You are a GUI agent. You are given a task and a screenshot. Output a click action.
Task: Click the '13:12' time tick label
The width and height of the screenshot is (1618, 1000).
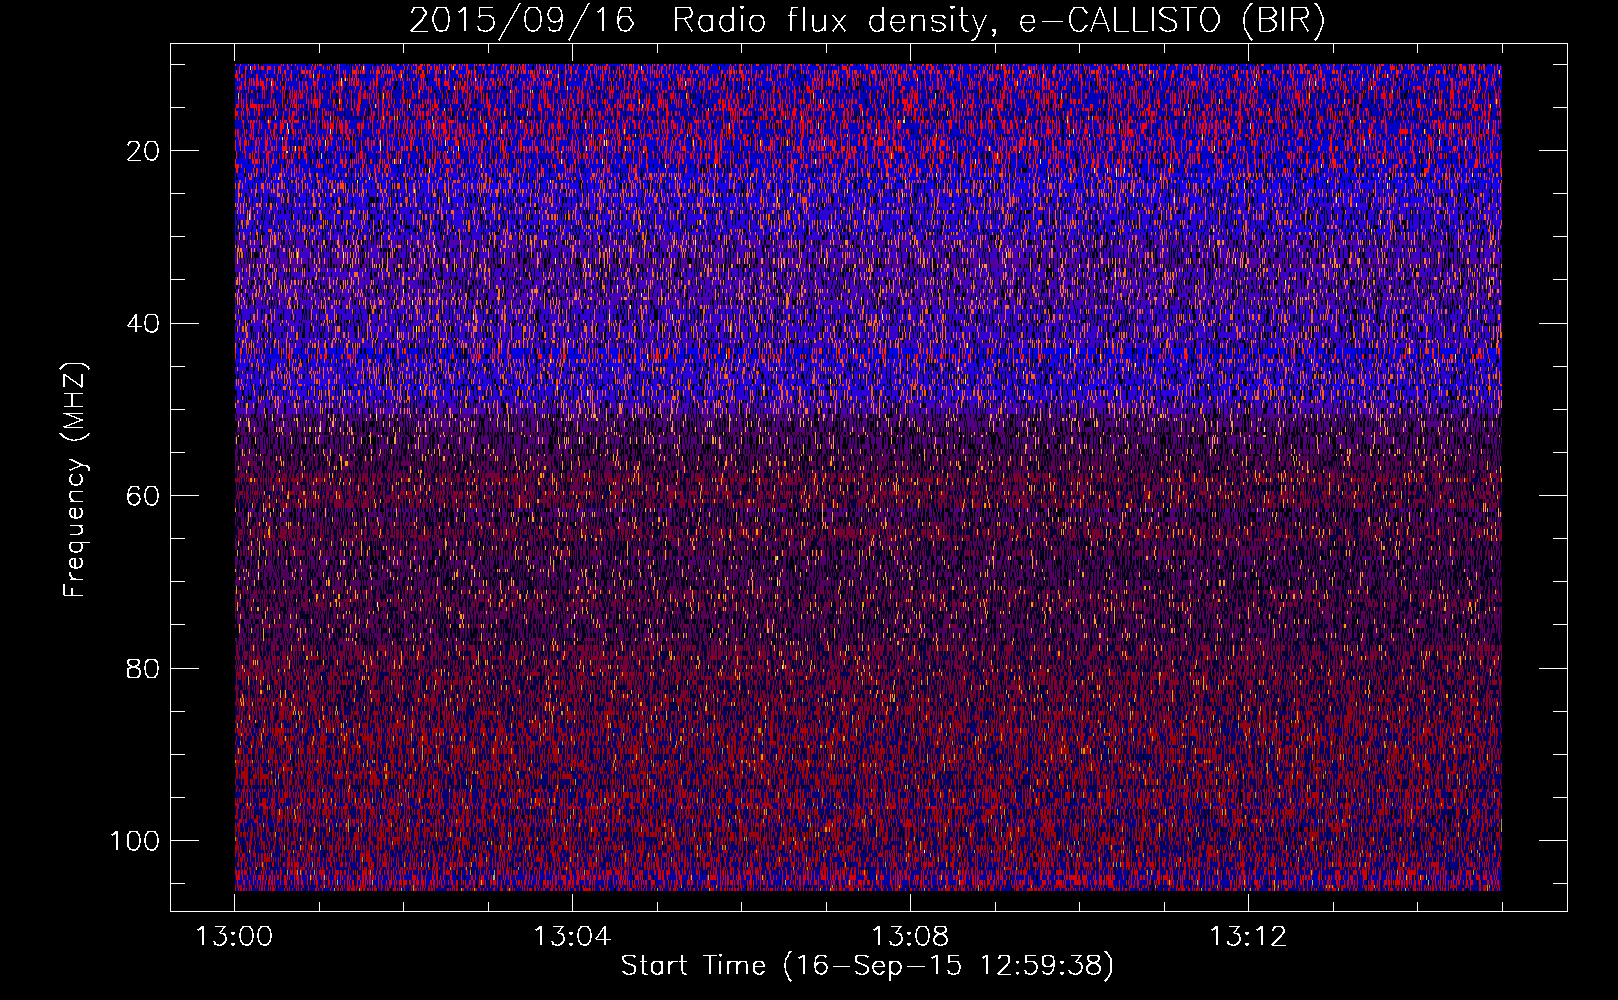tap(1248, 937)
